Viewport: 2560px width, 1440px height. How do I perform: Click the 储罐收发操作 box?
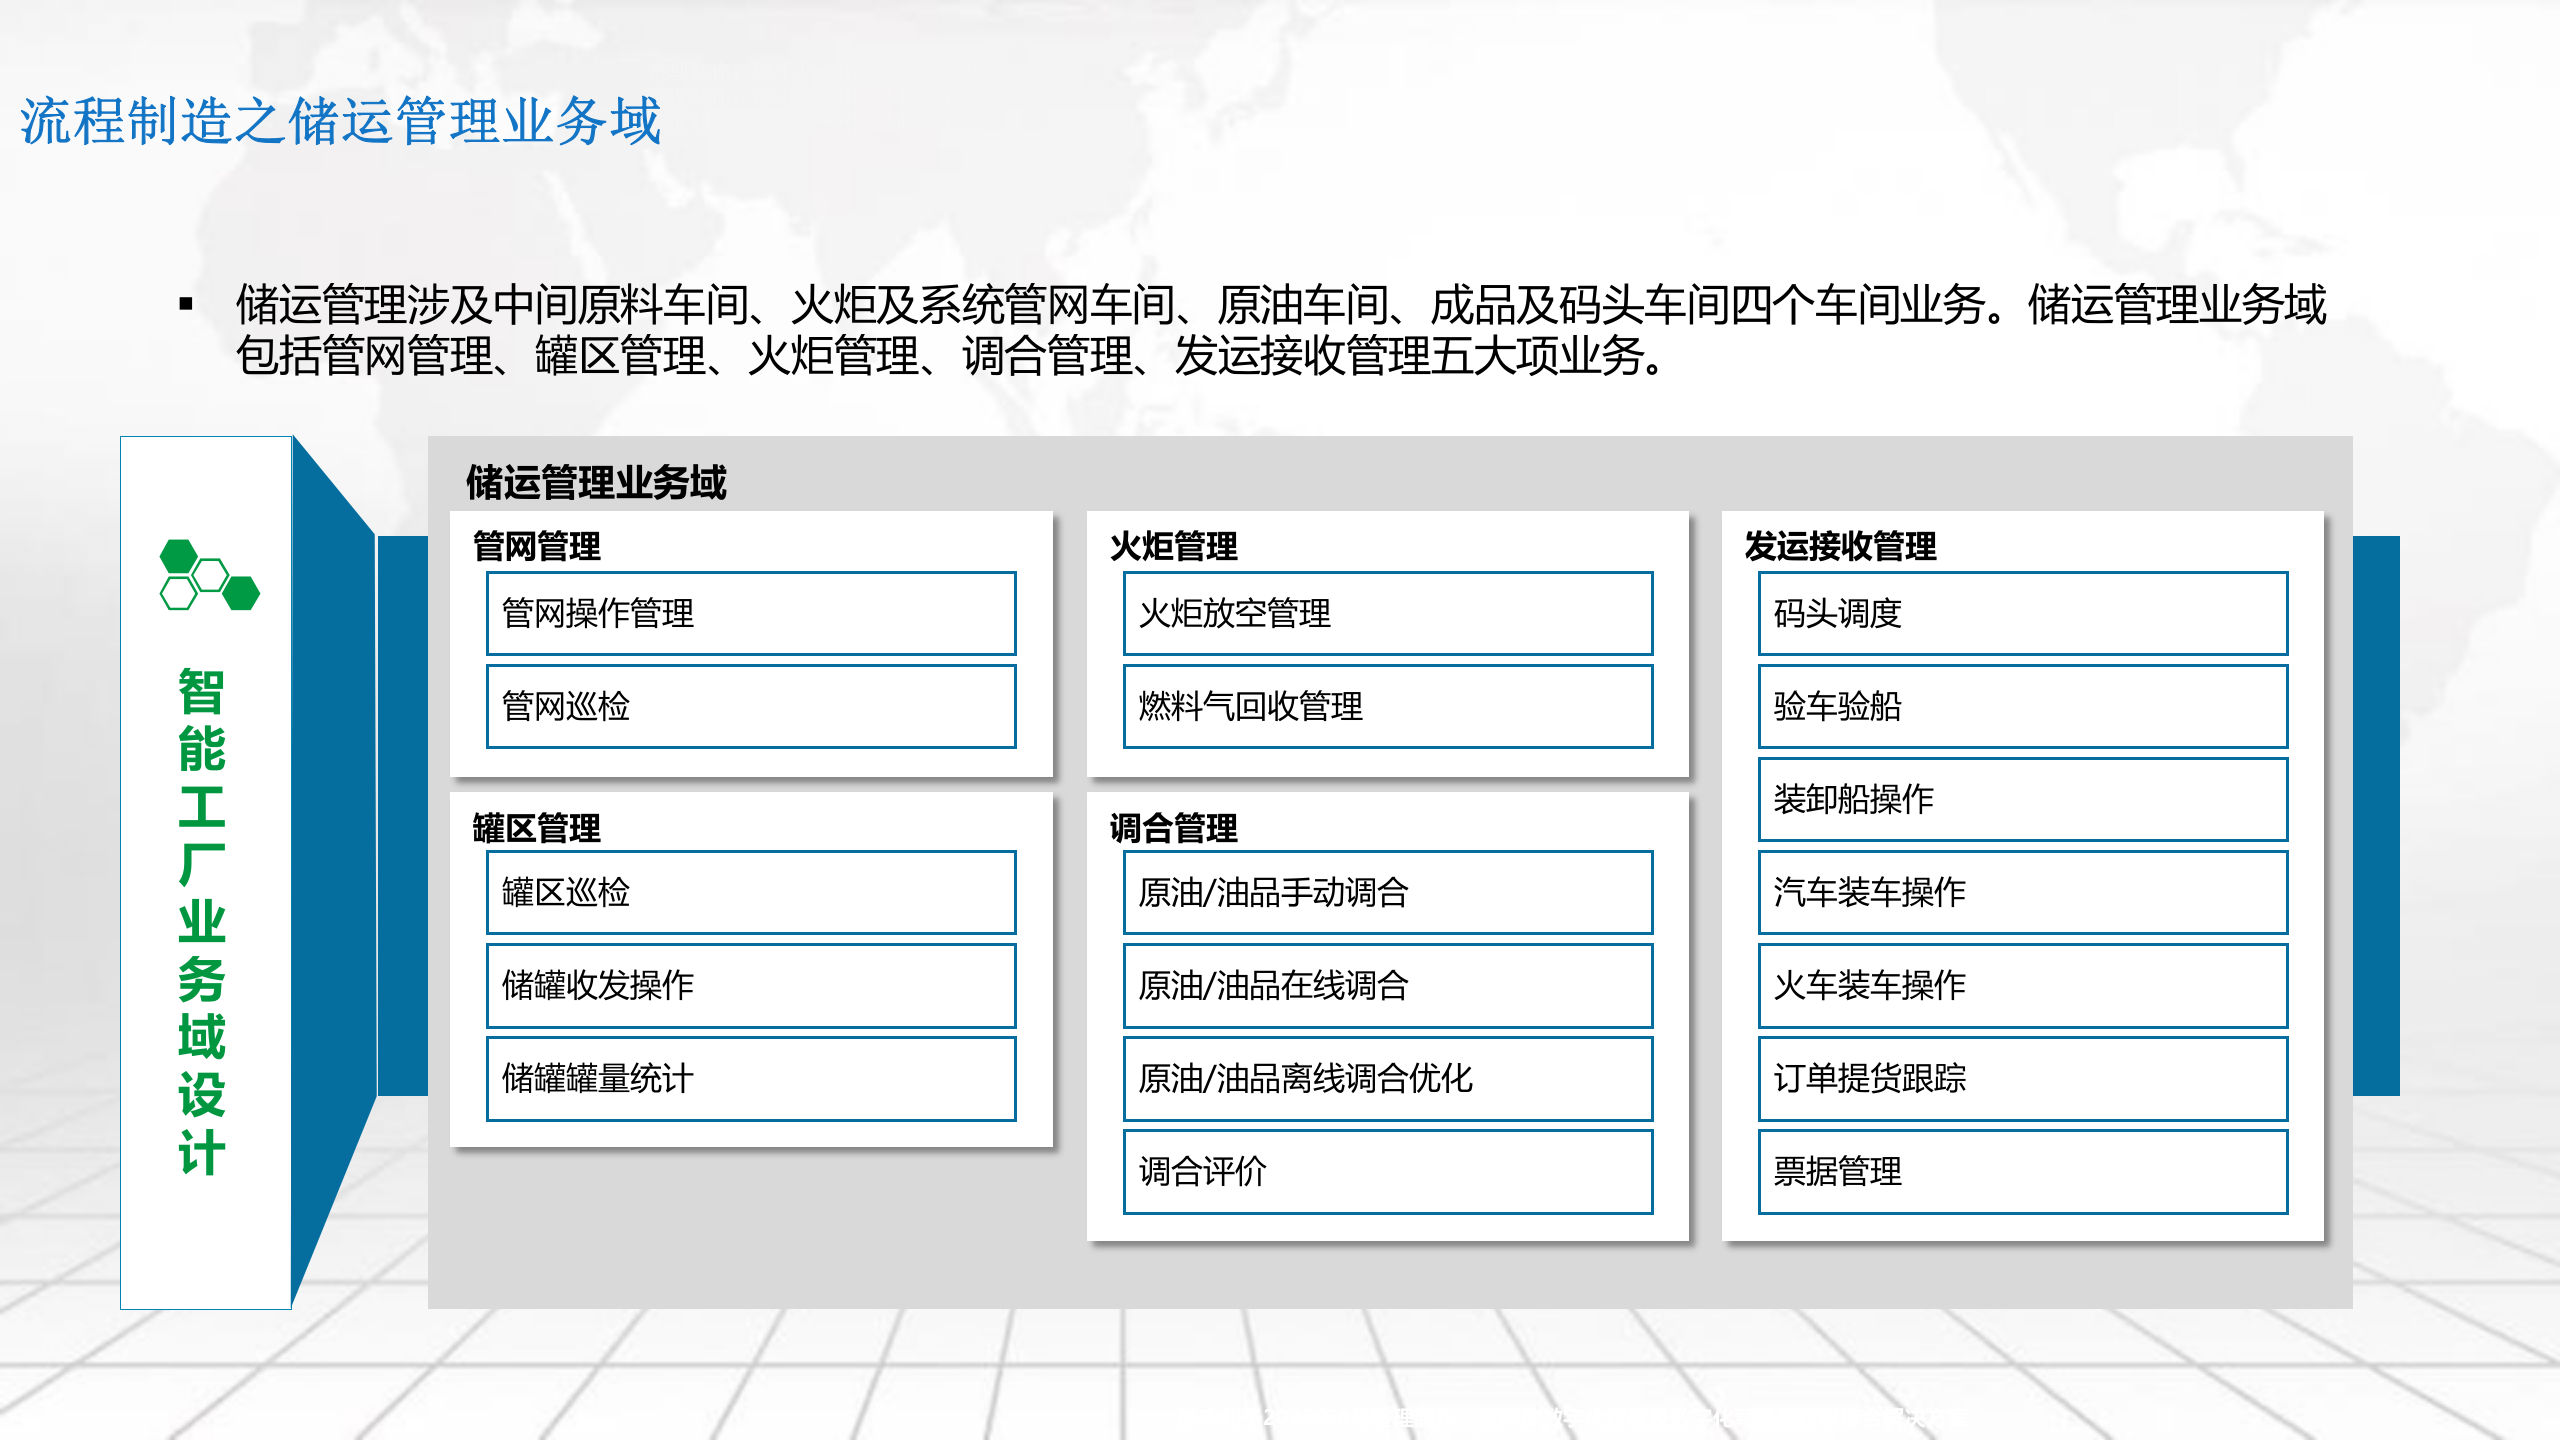[750, 985]
